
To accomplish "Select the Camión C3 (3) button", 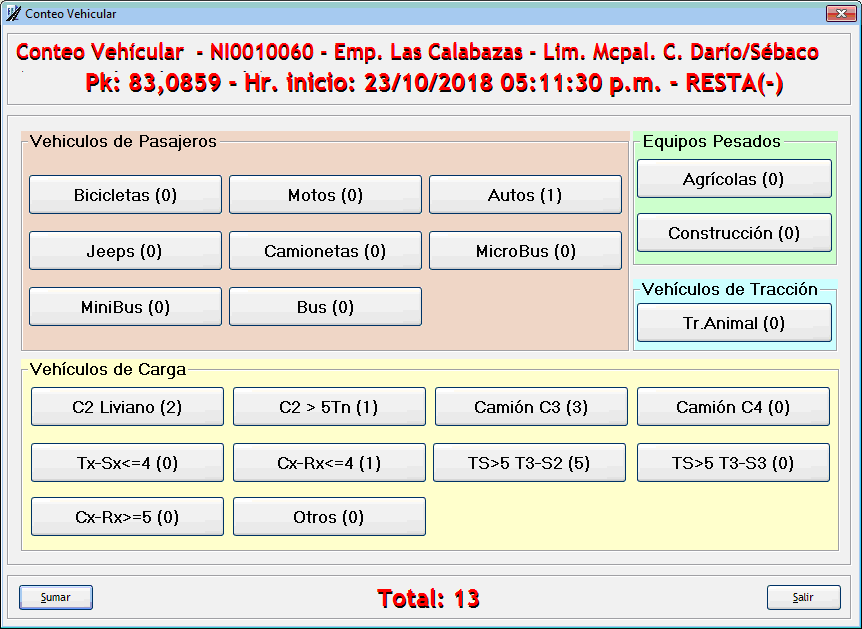I will [x=531, y=407].
